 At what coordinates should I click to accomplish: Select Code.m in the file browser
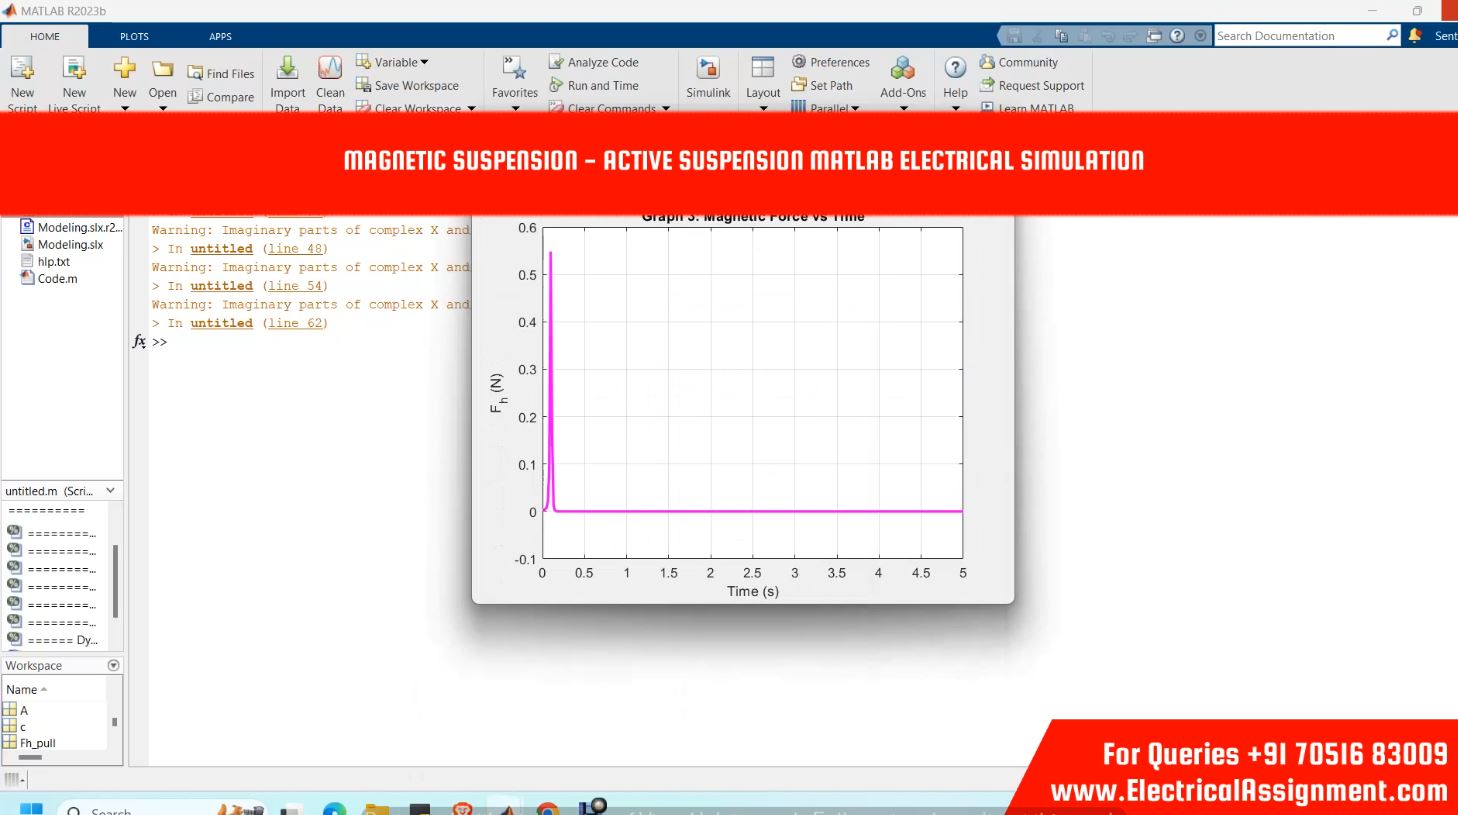(x=57, y=279)
